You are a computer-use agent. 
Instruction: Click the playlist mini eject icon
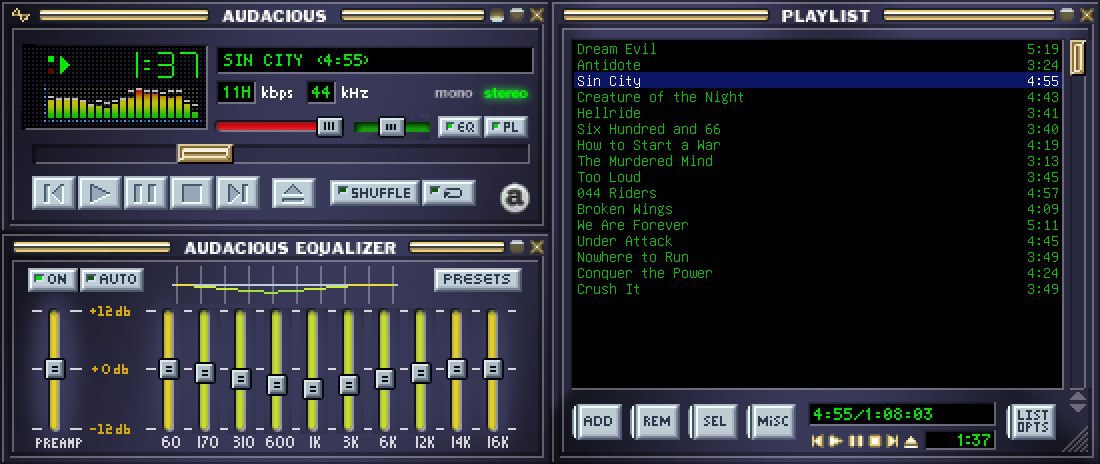[911, 441]
